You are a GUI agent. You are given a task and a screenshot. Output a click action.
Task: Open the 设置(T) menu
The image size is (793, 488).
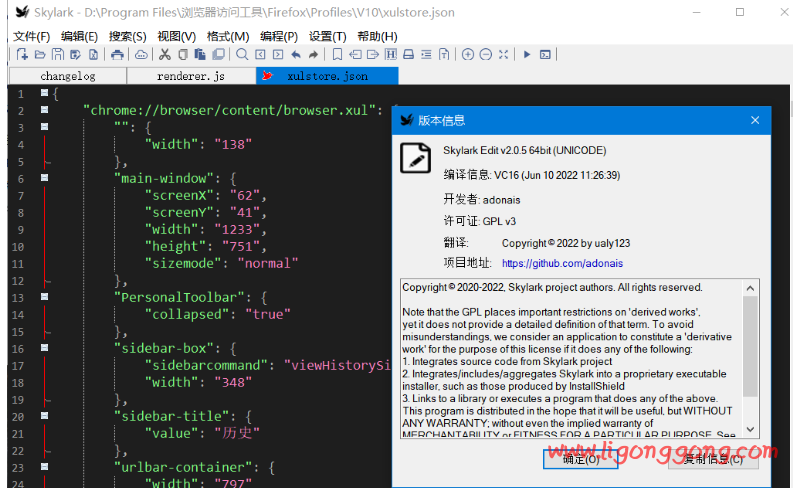[x=328, y=36]
